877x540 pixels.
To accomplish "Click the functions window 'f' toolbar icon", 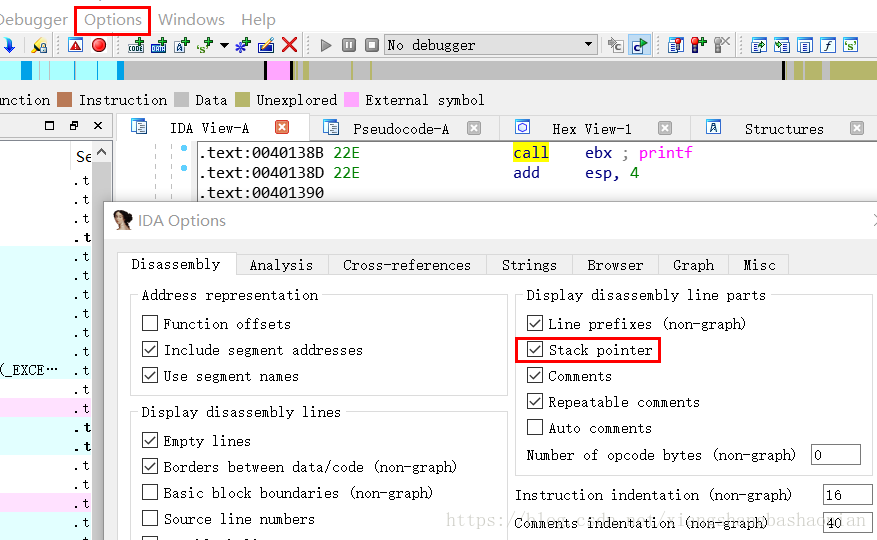I will [828, 45].
